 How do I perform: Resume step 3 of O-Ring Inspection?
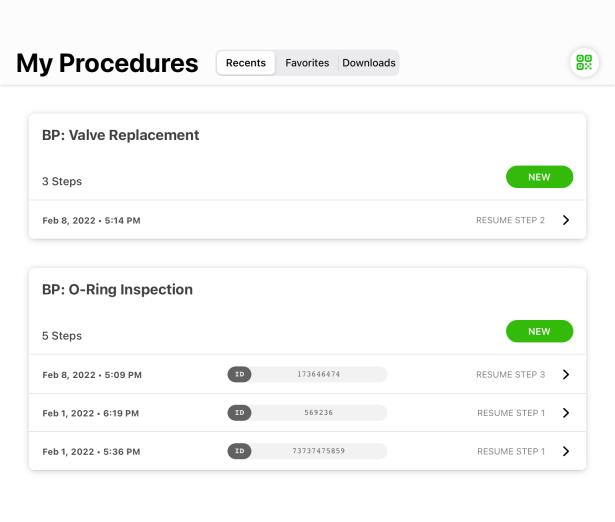[510, 375]
